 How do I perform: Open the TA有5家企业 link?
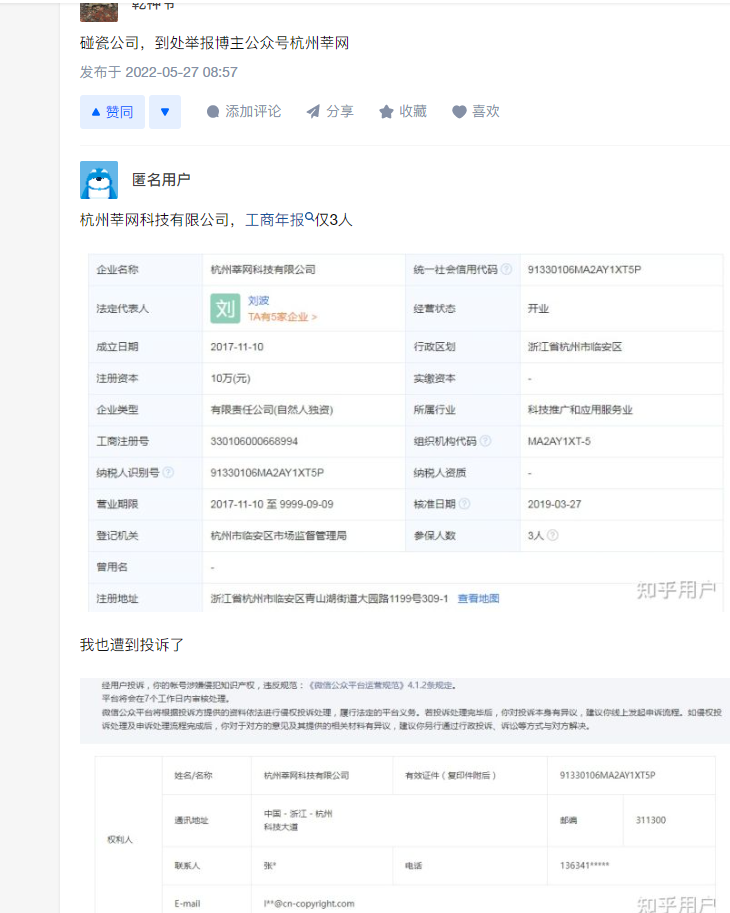click(282, 317)
